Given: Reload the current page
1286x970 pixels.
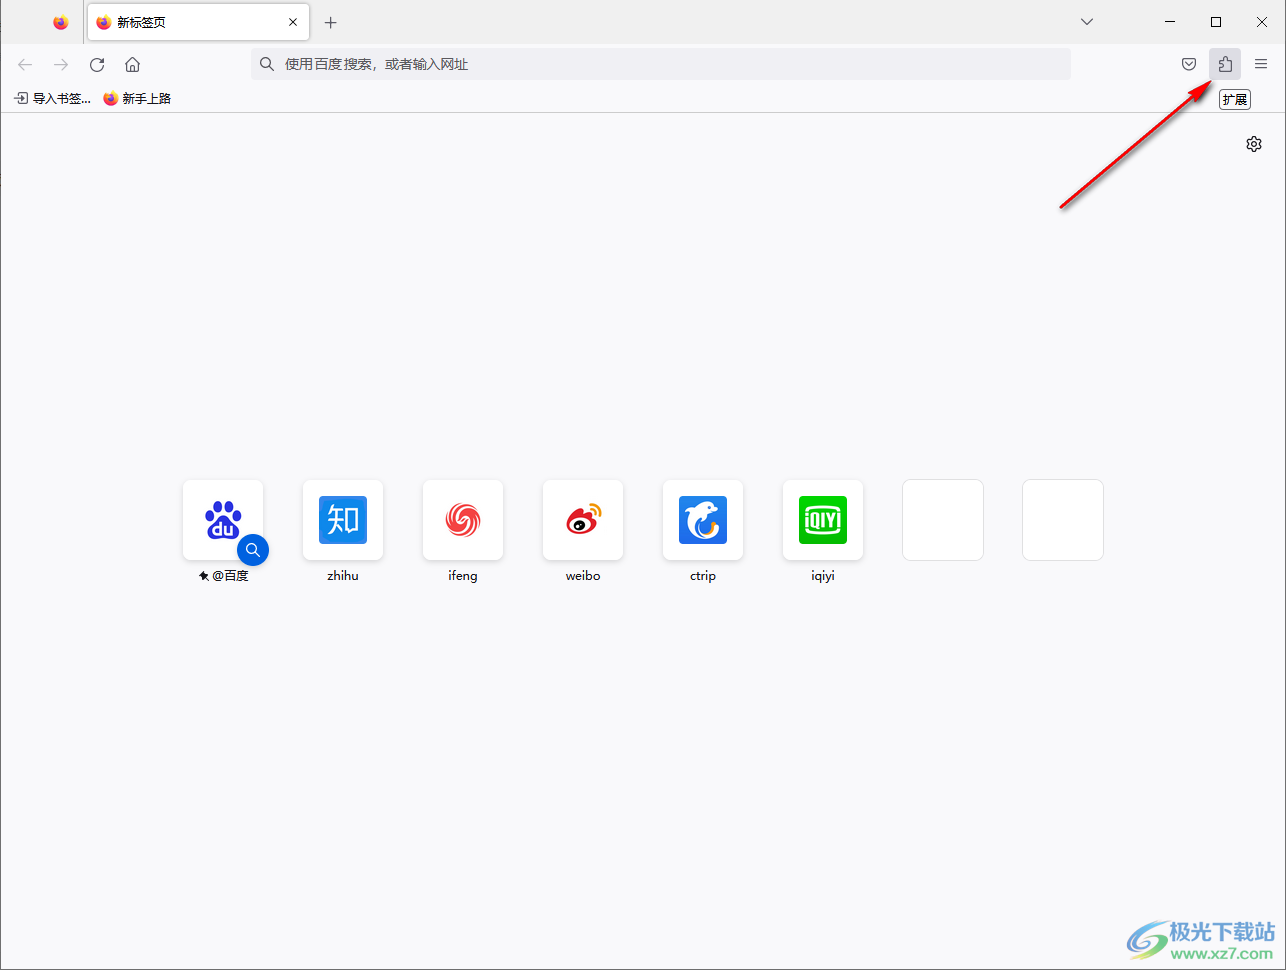Looking at the screenshot, I should tap(97, 64).
